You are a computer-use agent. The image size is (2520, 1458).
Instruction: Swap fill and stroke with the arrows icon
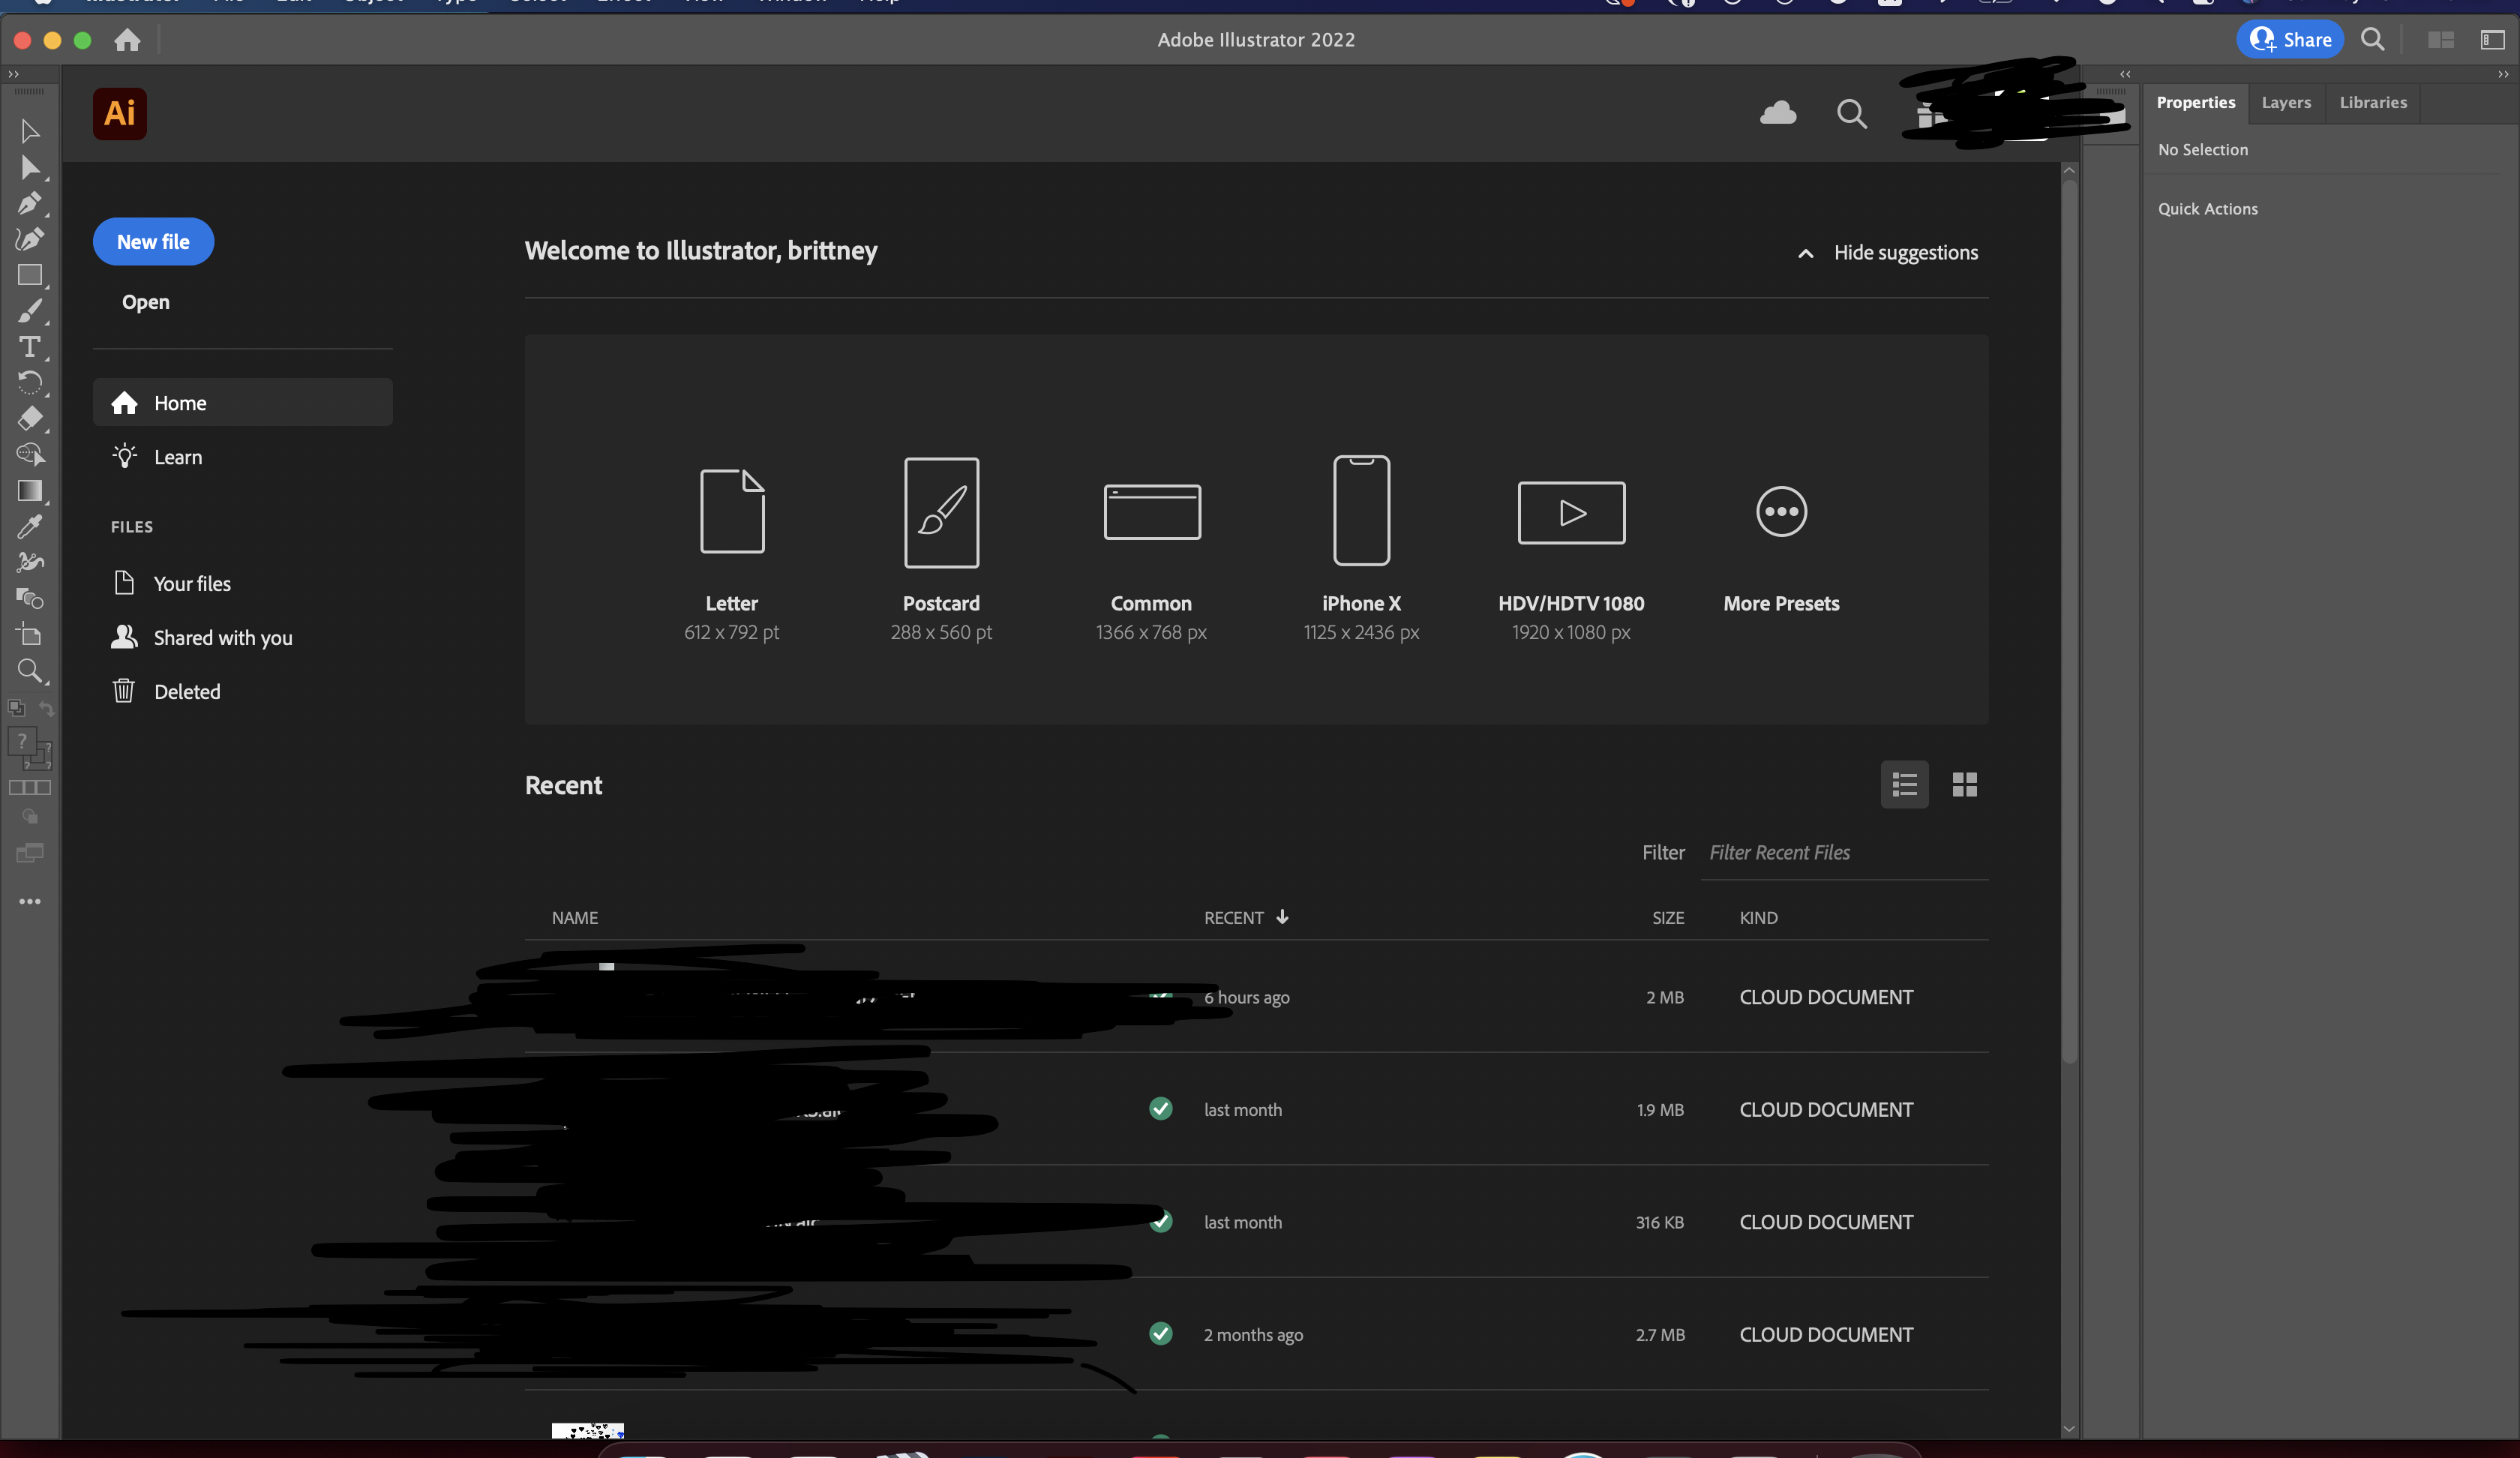pos(46,708)
